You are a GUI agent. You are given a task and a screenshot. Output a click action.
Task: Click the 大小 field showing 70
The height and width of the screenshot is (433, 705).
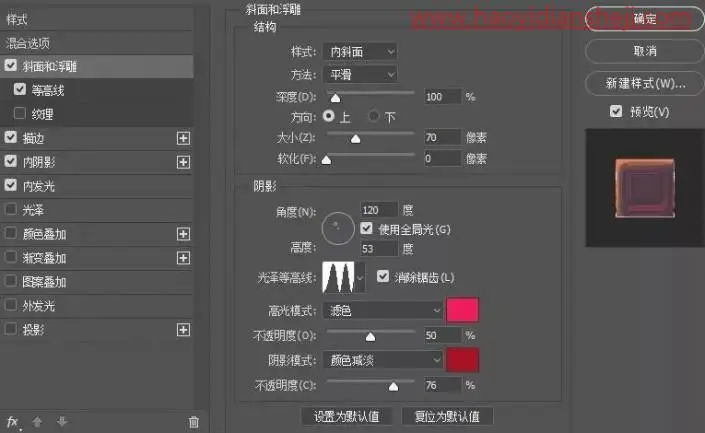(x=443, y=137)
